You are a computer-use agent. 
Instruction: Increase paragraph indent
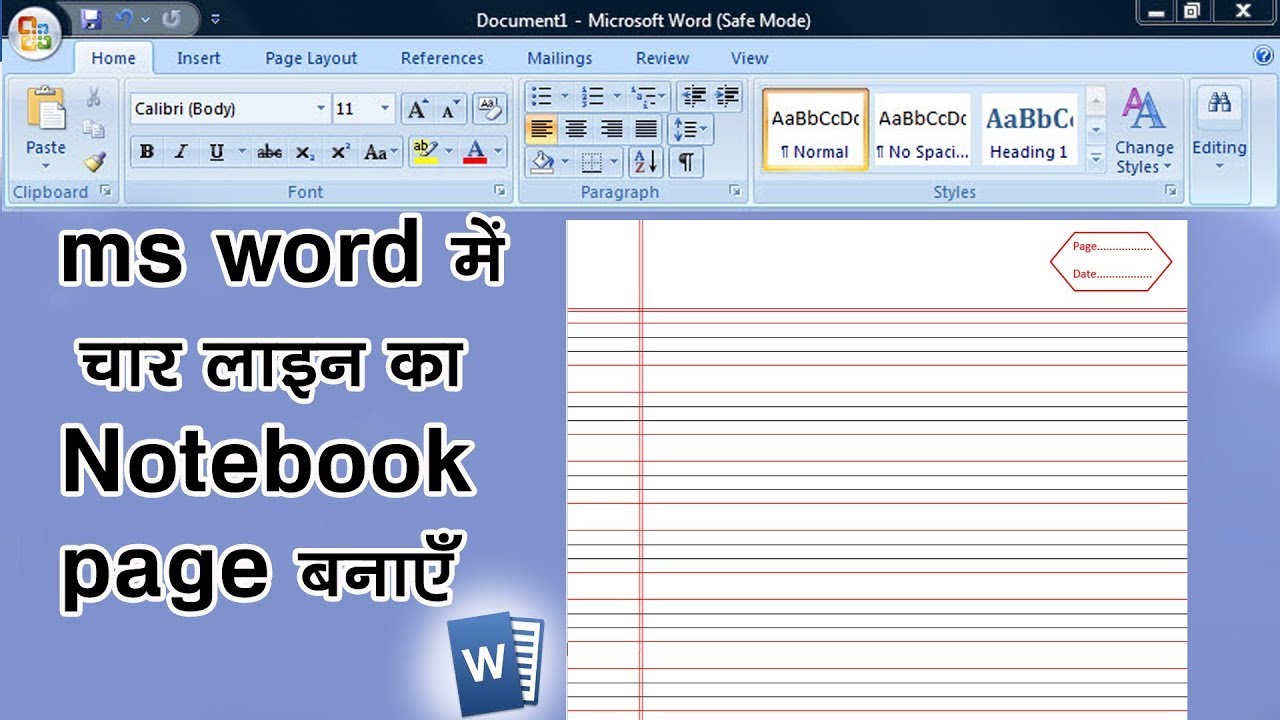pos(727,96)
